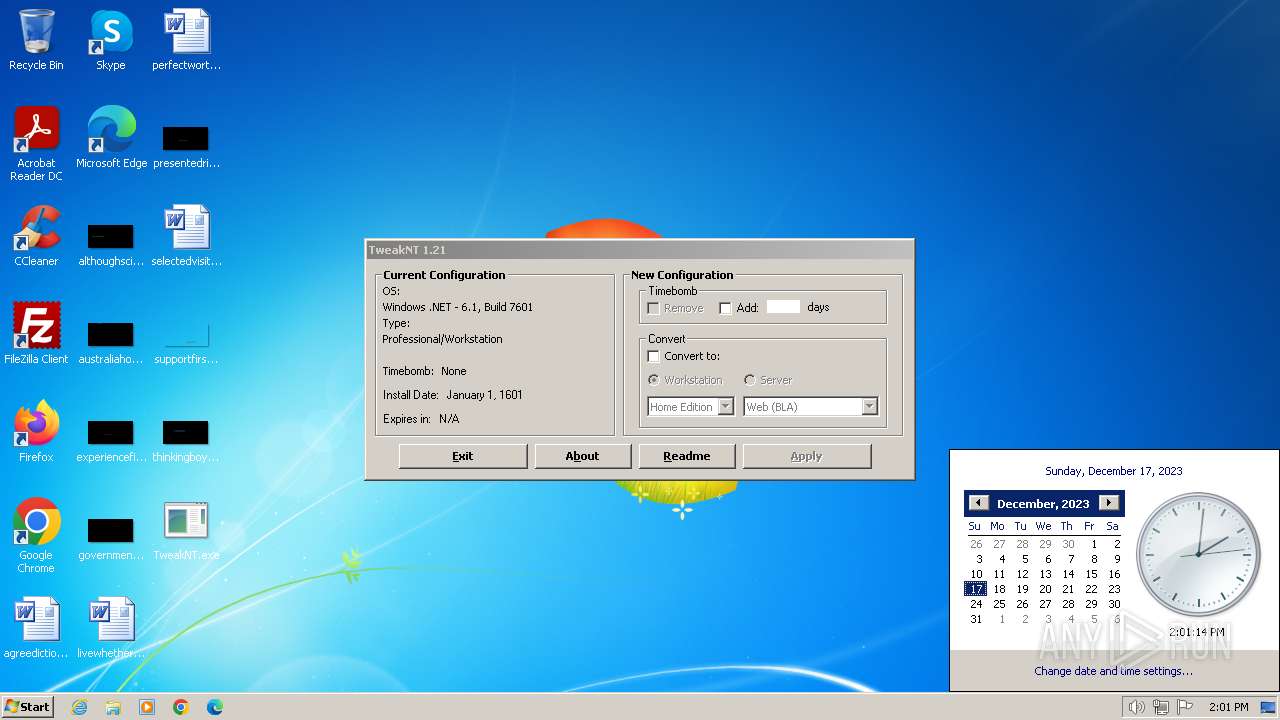Select the Workstation radio button
1280x720 pixels.
654,380
